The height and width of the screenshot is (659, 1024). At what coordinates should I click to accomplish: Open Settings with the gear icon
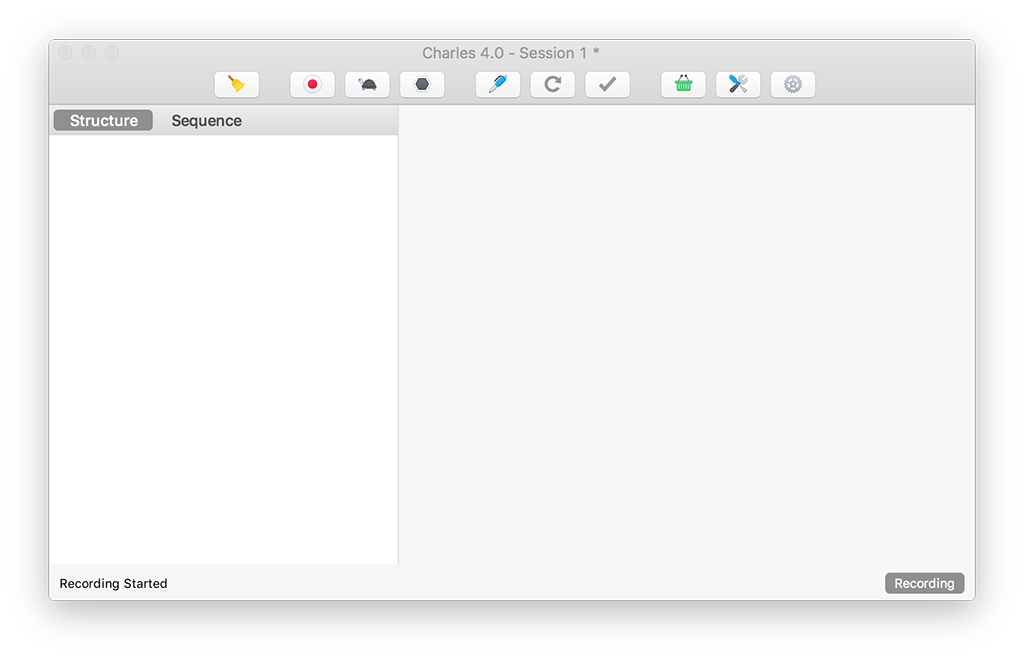(x=793, y=85)
